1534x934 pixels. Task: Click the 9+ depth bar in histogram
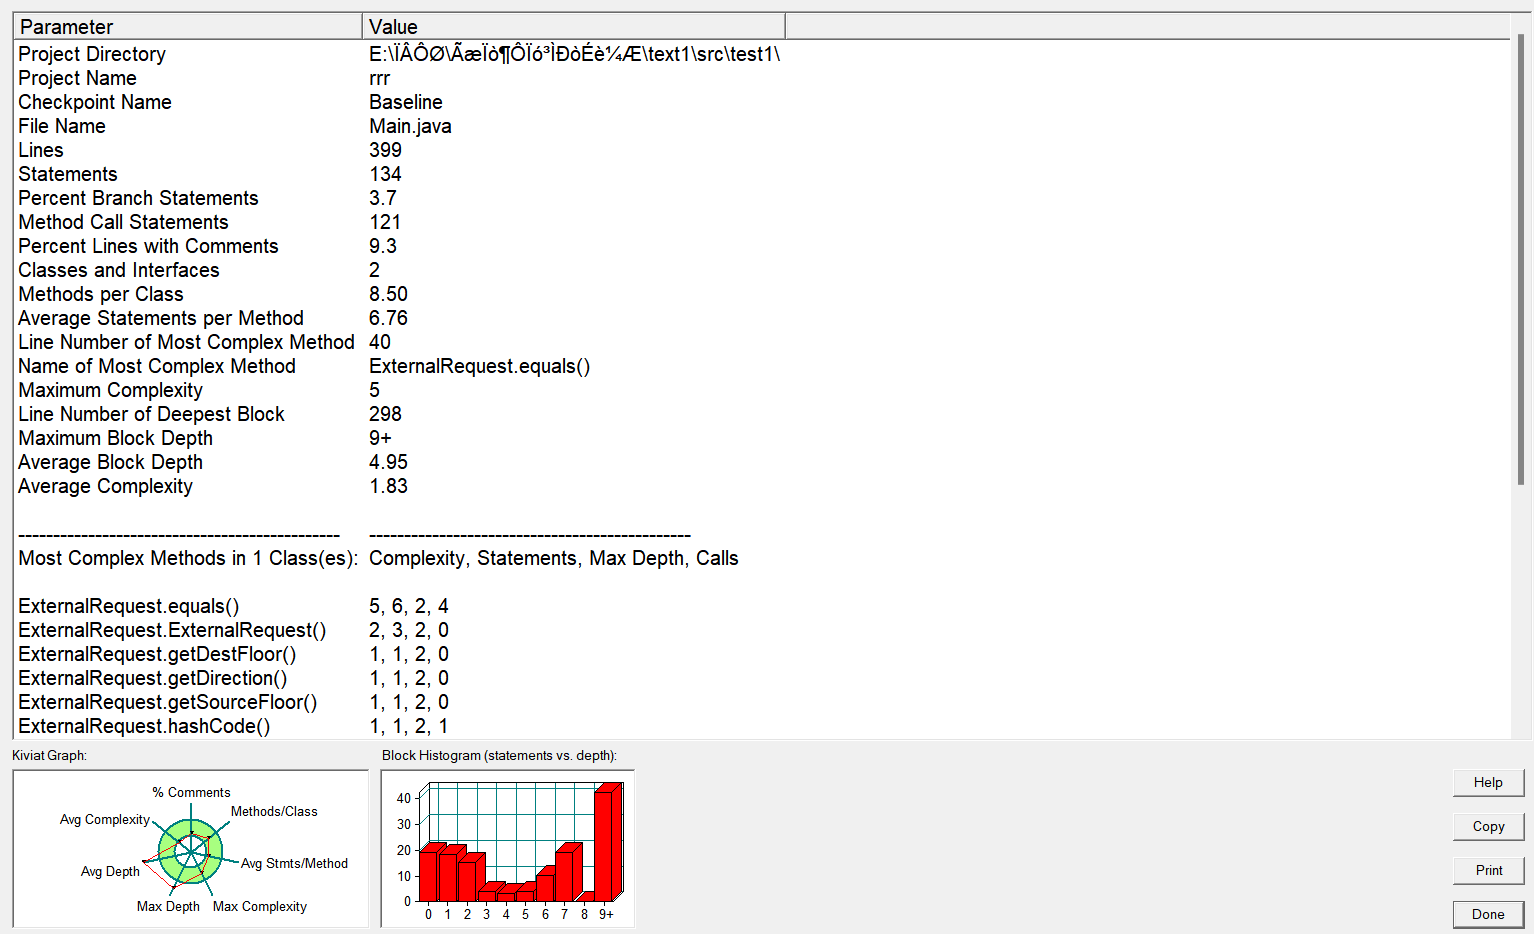click(607, 842)
